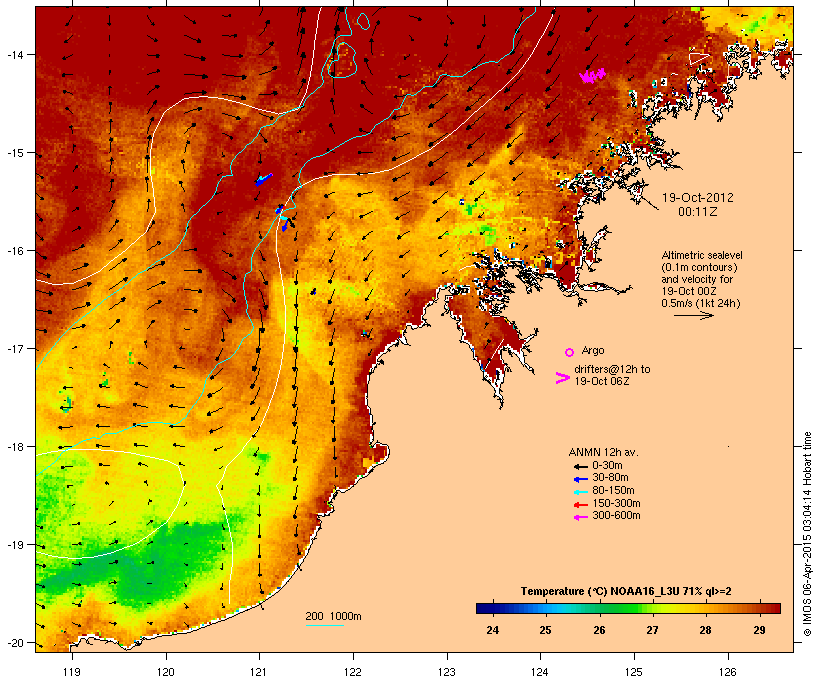Click the longitude axis label 125
Screen dimensions: 820x680
634,672
